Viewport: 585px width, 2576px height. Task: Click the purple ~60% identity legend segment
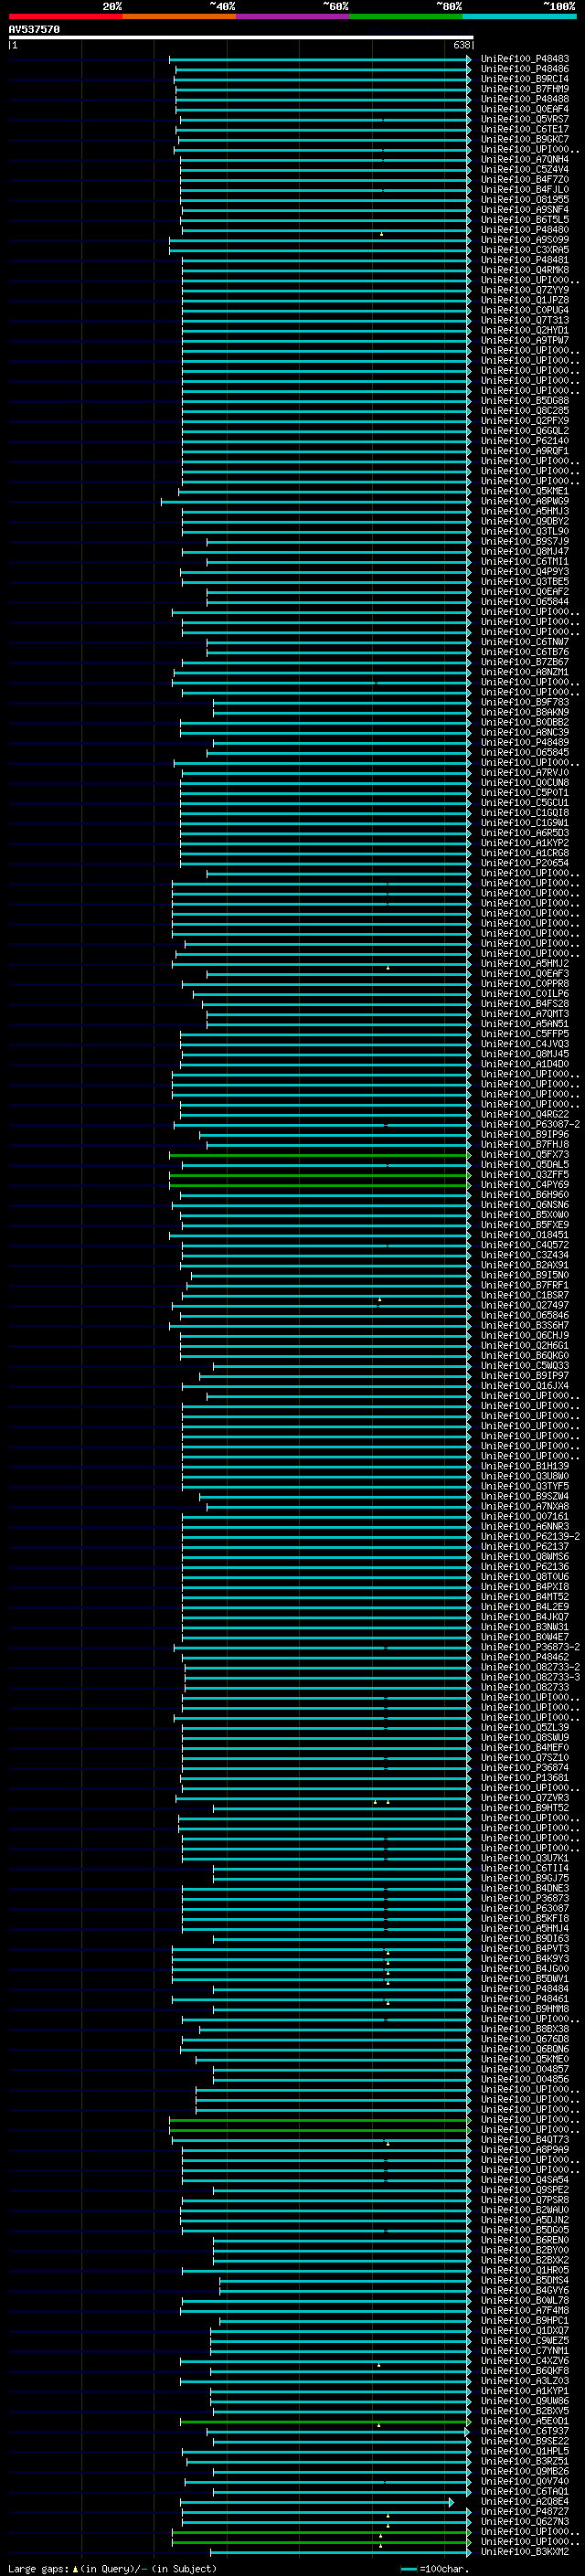[x=293, y=17]
